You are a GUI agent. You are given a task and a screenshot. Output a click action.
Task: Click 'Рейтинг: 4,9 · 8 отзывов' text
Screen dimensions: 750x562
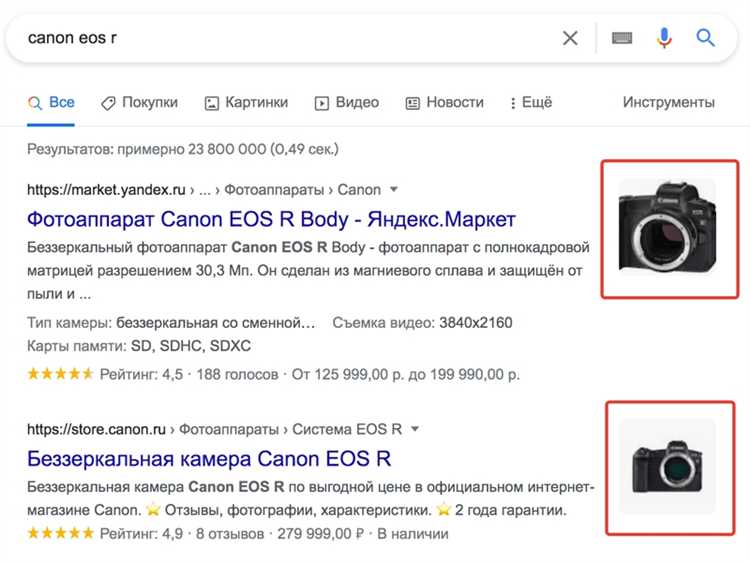(182, 533)
